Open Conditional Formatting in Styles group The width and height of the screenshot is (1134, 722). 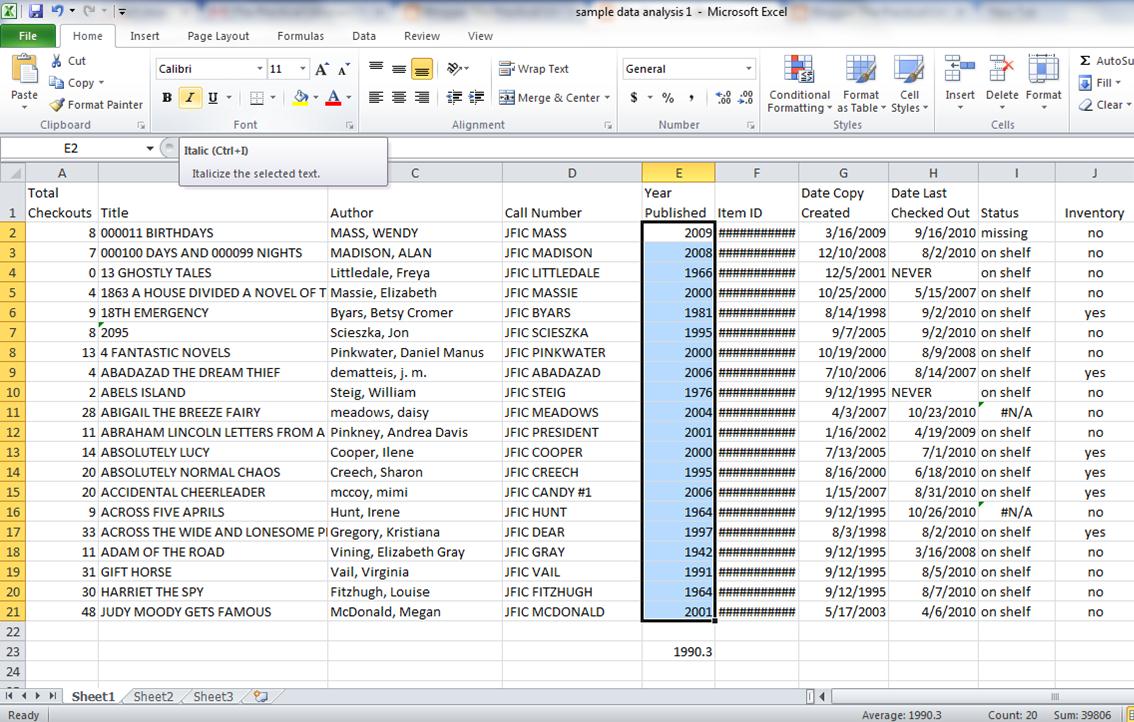point(799,85)
